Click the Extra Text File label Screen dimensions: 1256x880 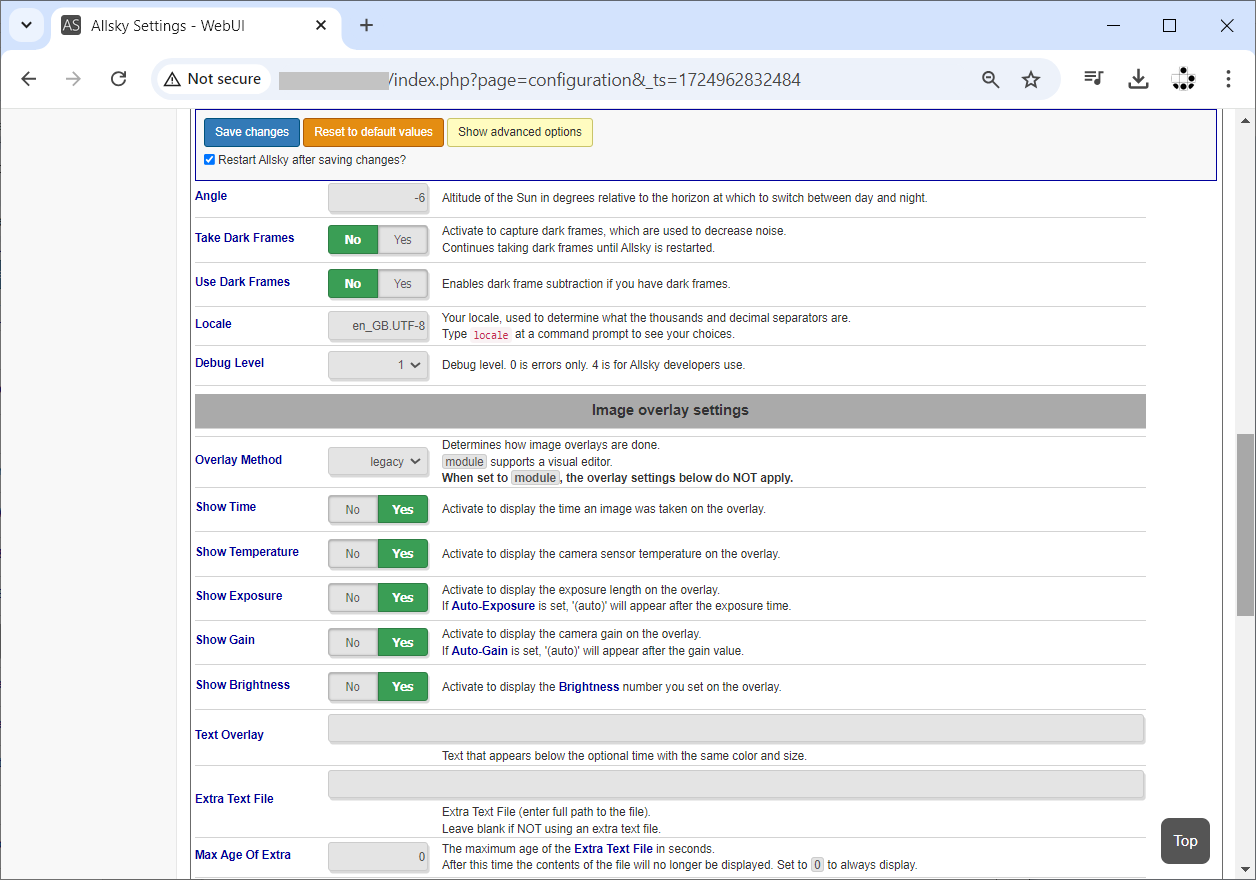[x=234, y=799]
